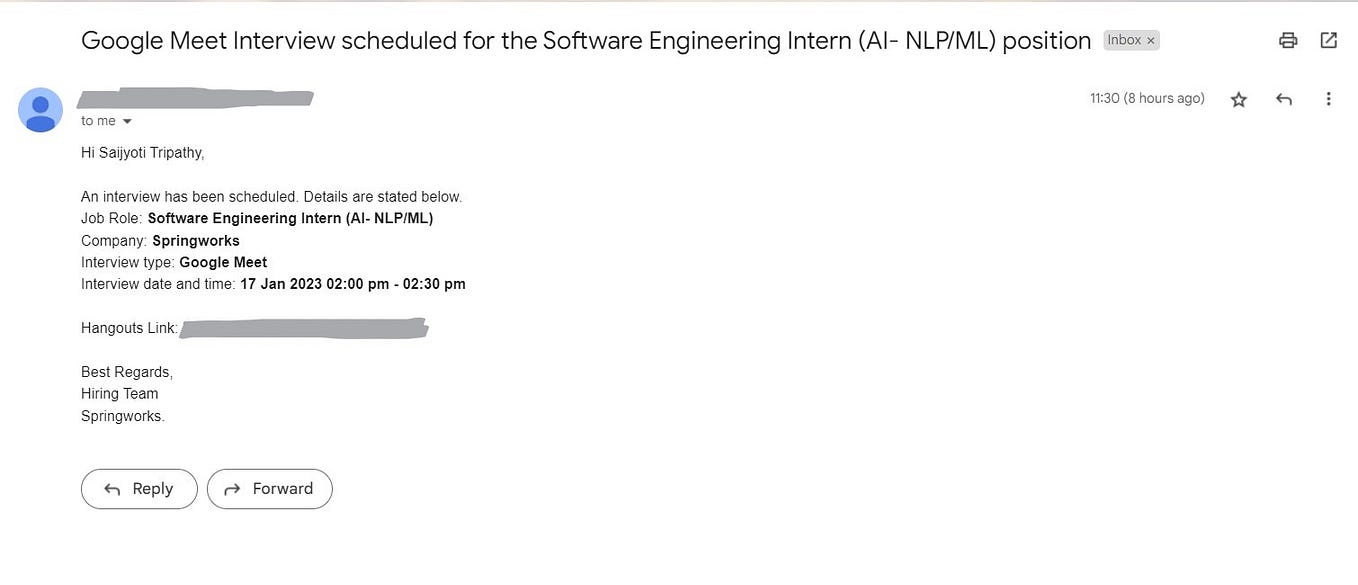Image resolution: width=1358 pixels, height=585 pixels.
Task: Remove the Inbox label using its x
Action: pyautogui.click(x=1151, y=41)
